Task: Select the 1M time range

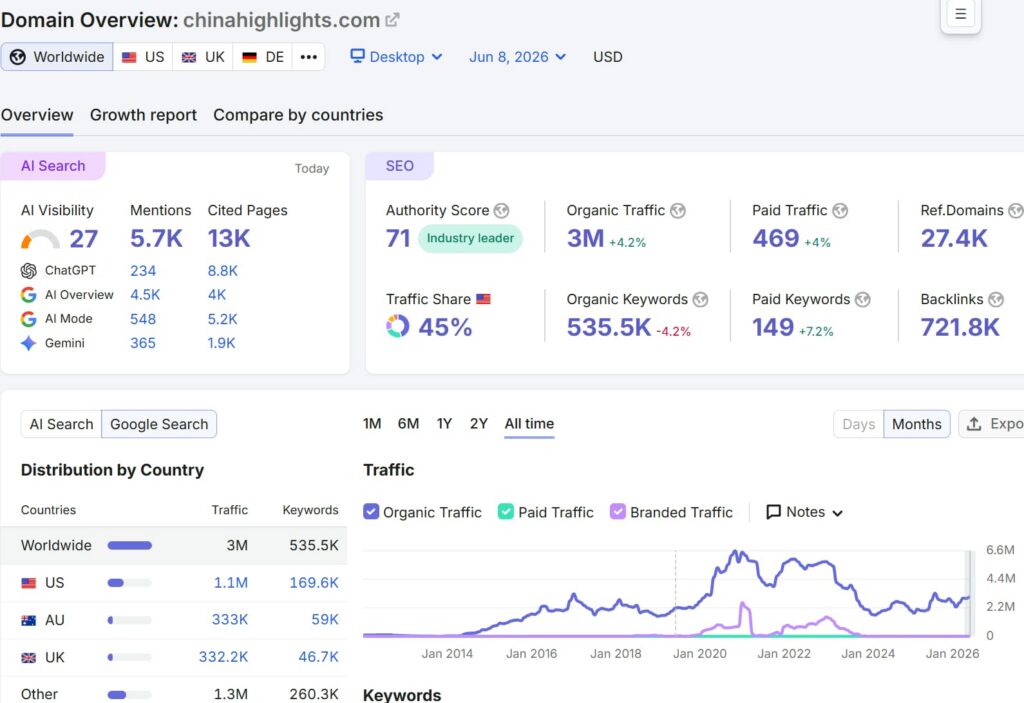Action: pos(372,423)
